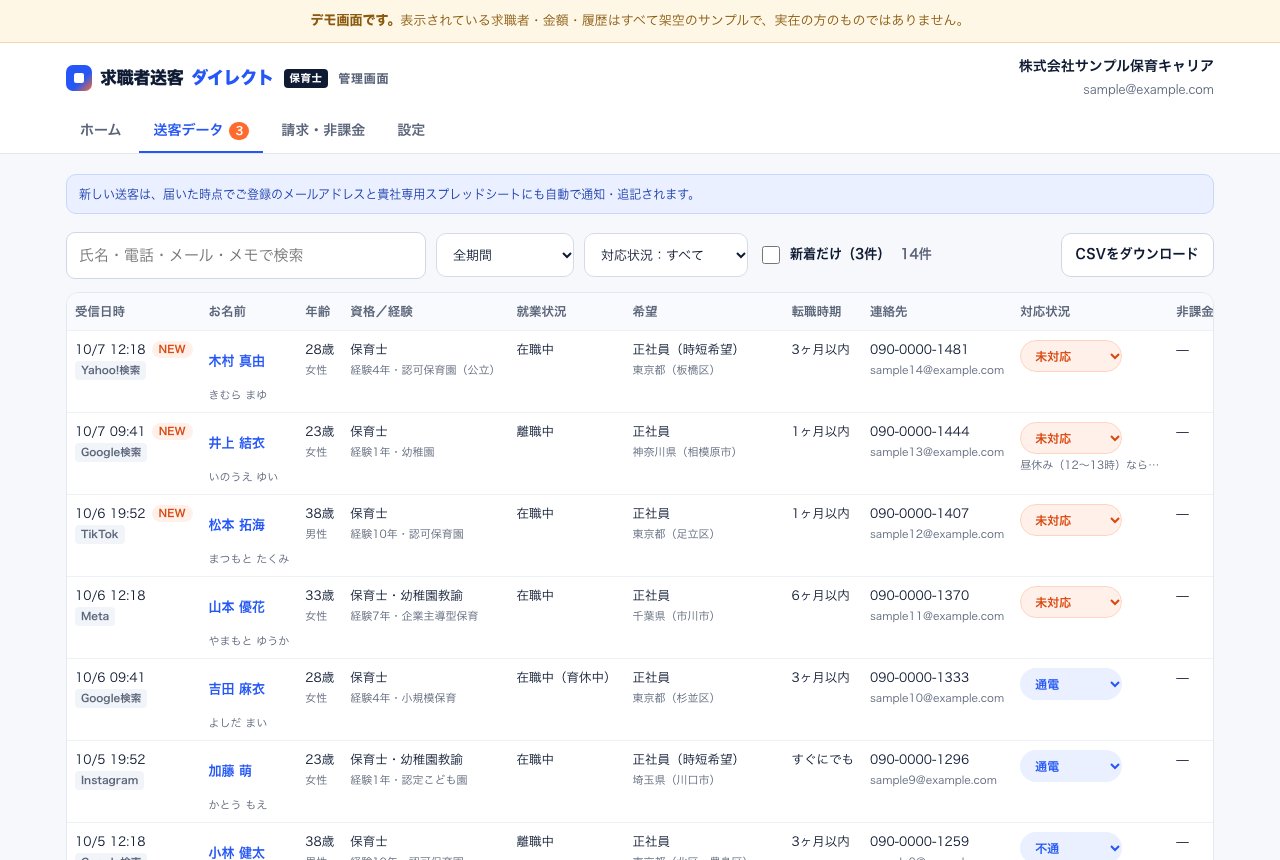Click the 保育士 badge in header
The height and width of the screenshot is (860, 1280).
point(306,78)
